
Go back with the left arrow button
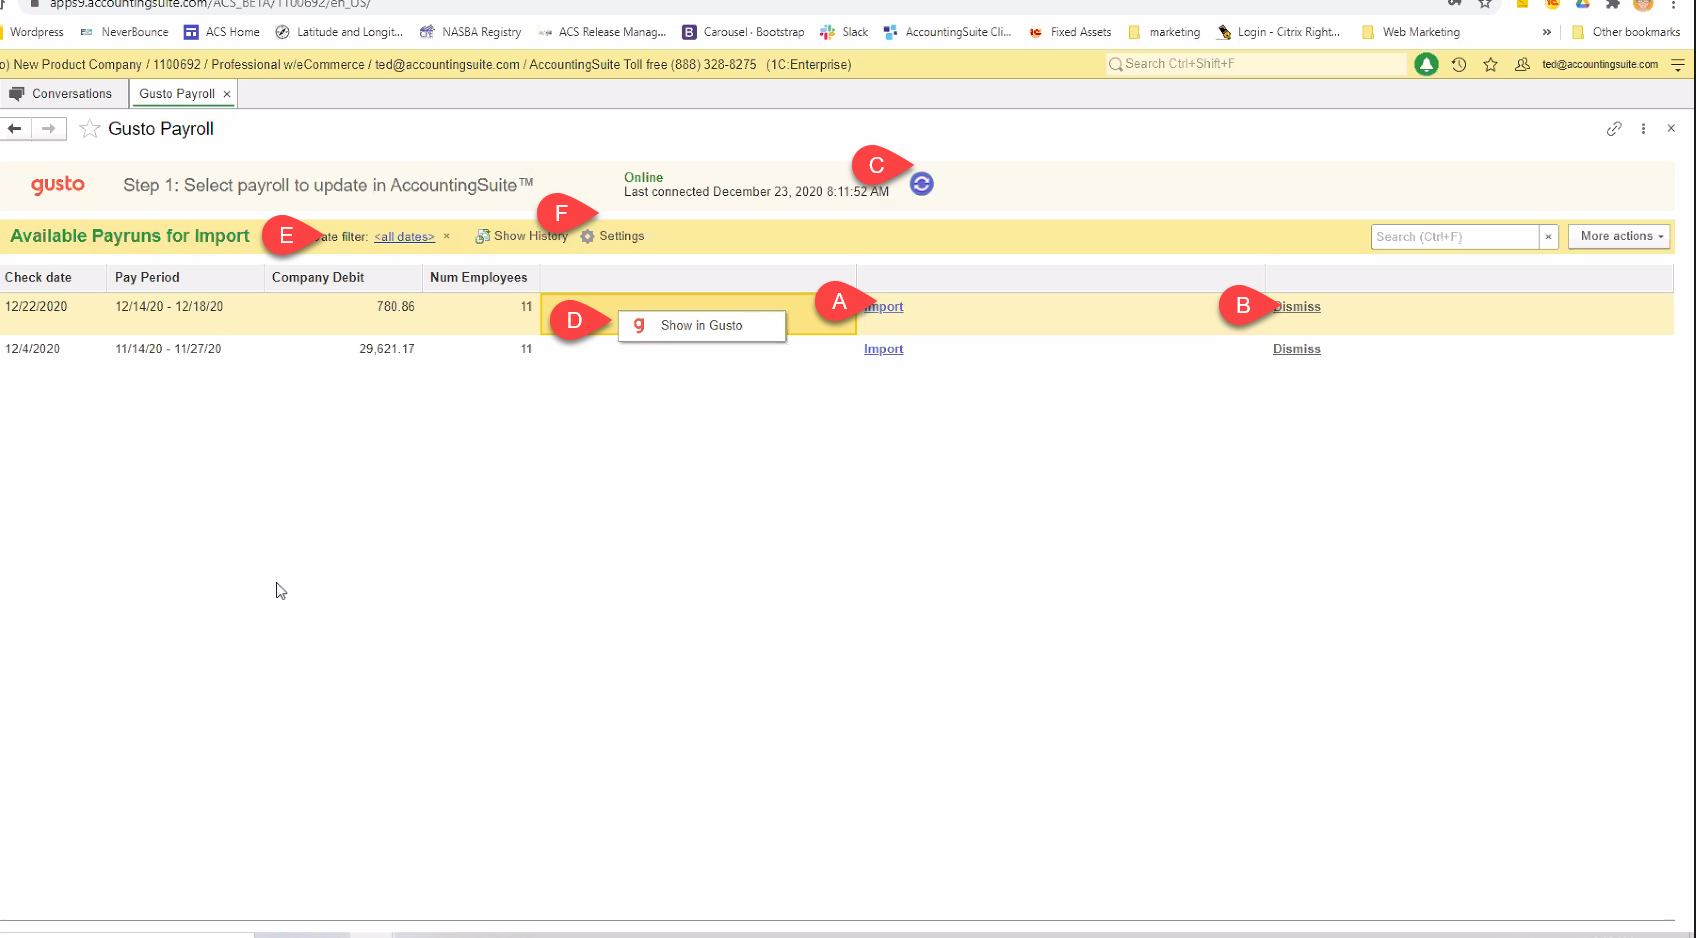15,129
